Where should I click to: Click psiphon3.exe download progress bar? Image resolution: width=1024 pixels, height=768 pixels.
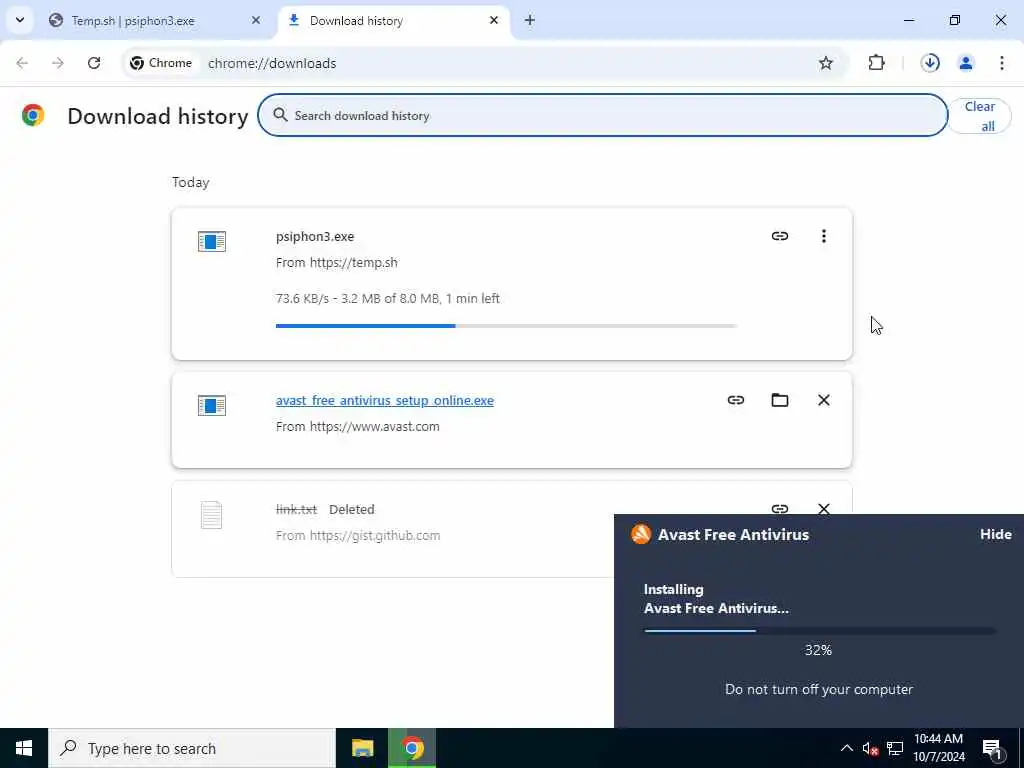click(506, 325)
